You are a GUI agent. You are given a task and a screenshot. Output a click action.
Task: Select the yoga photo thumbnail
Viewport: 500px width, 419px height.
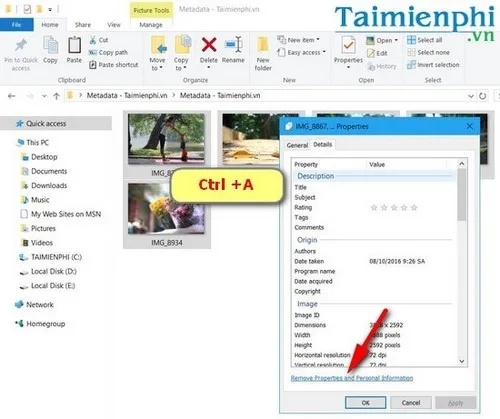pyautogui.click(x=167, y=139)
